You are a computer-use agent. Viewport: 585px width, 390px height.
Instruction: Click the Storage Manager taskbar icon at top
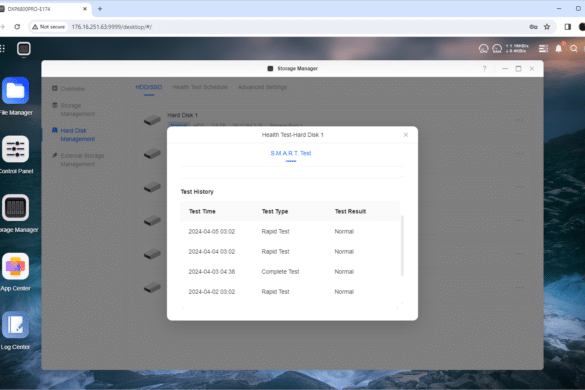tap(24, 49)
